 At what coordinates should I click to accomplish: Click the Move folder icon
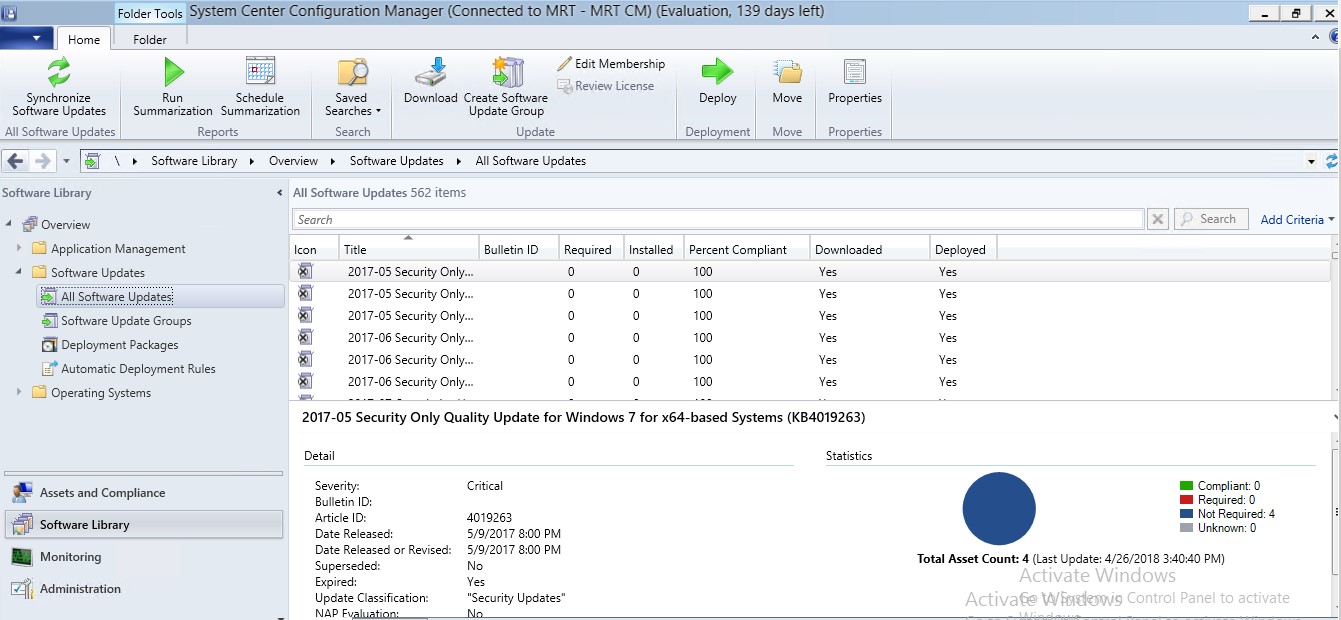pyautogui.click(x=787, y=72)
